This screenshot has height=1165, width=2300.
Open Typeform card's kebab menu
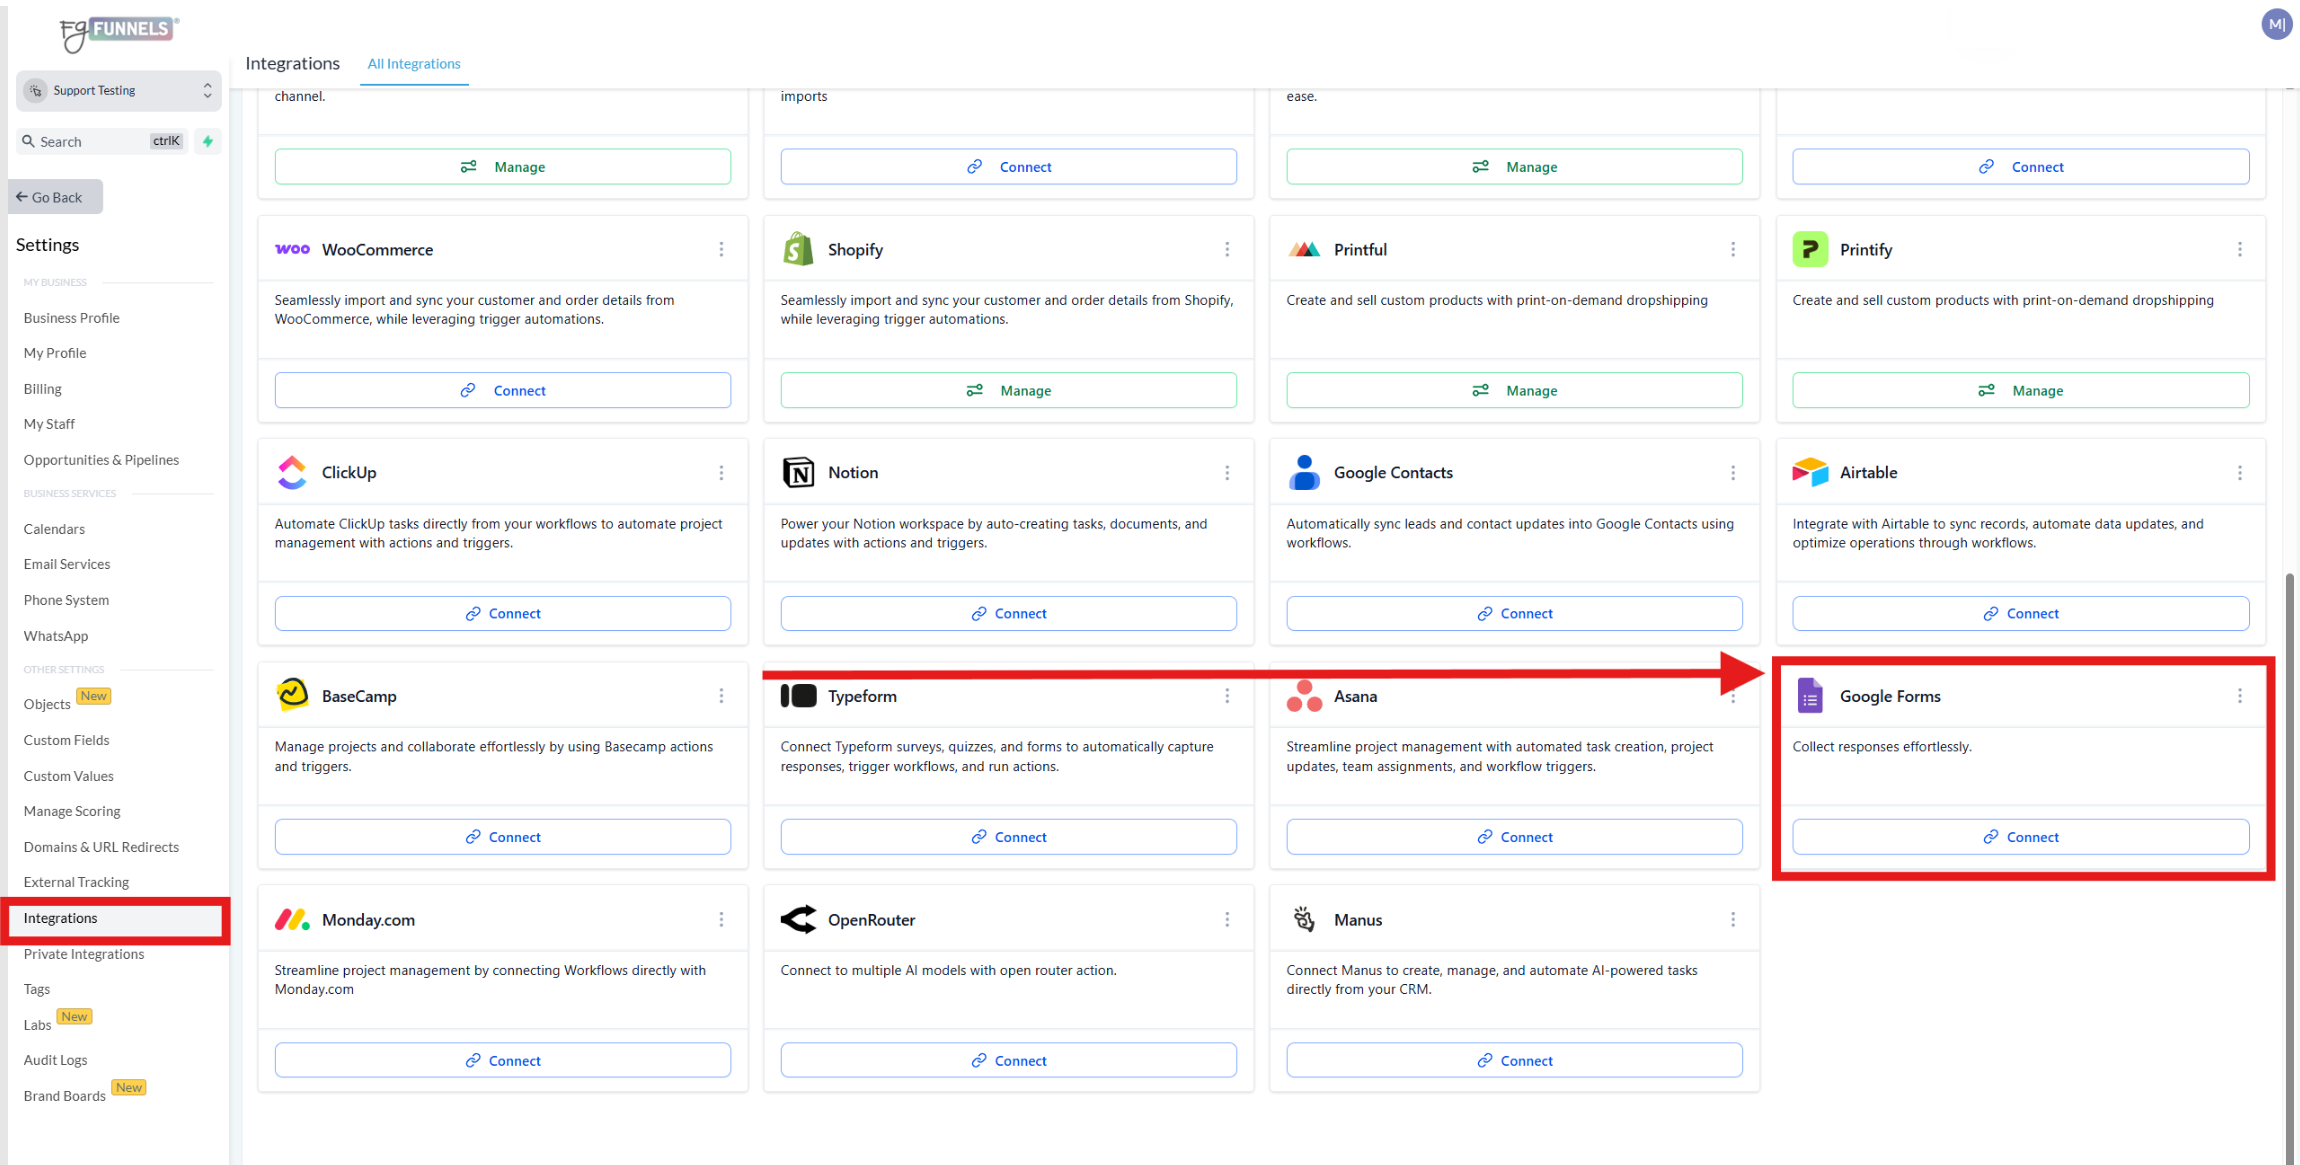pyautogui.click(x=1227, y=696)
